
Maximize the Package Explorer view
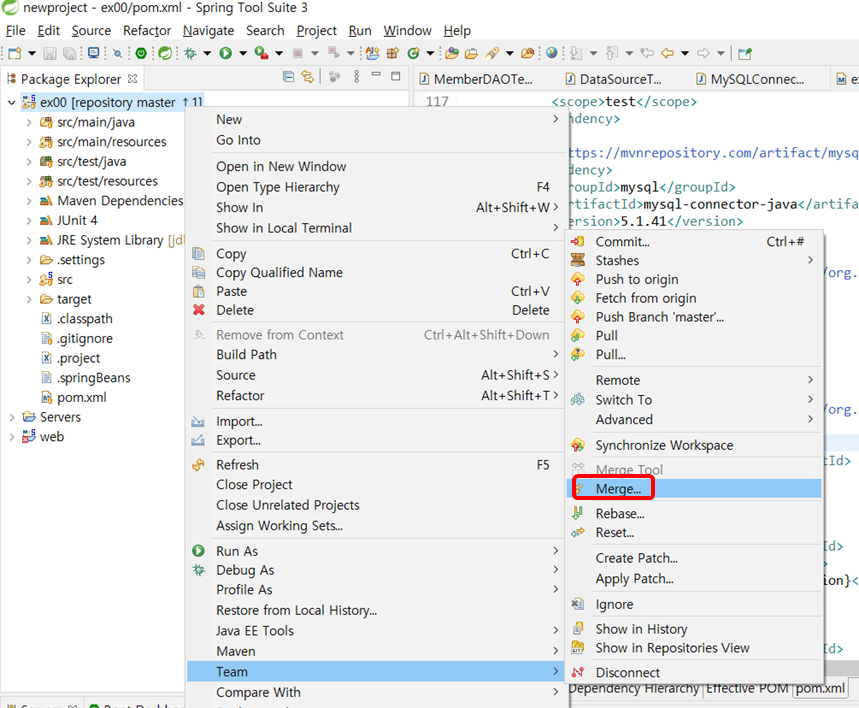click(x=396, y=76)
